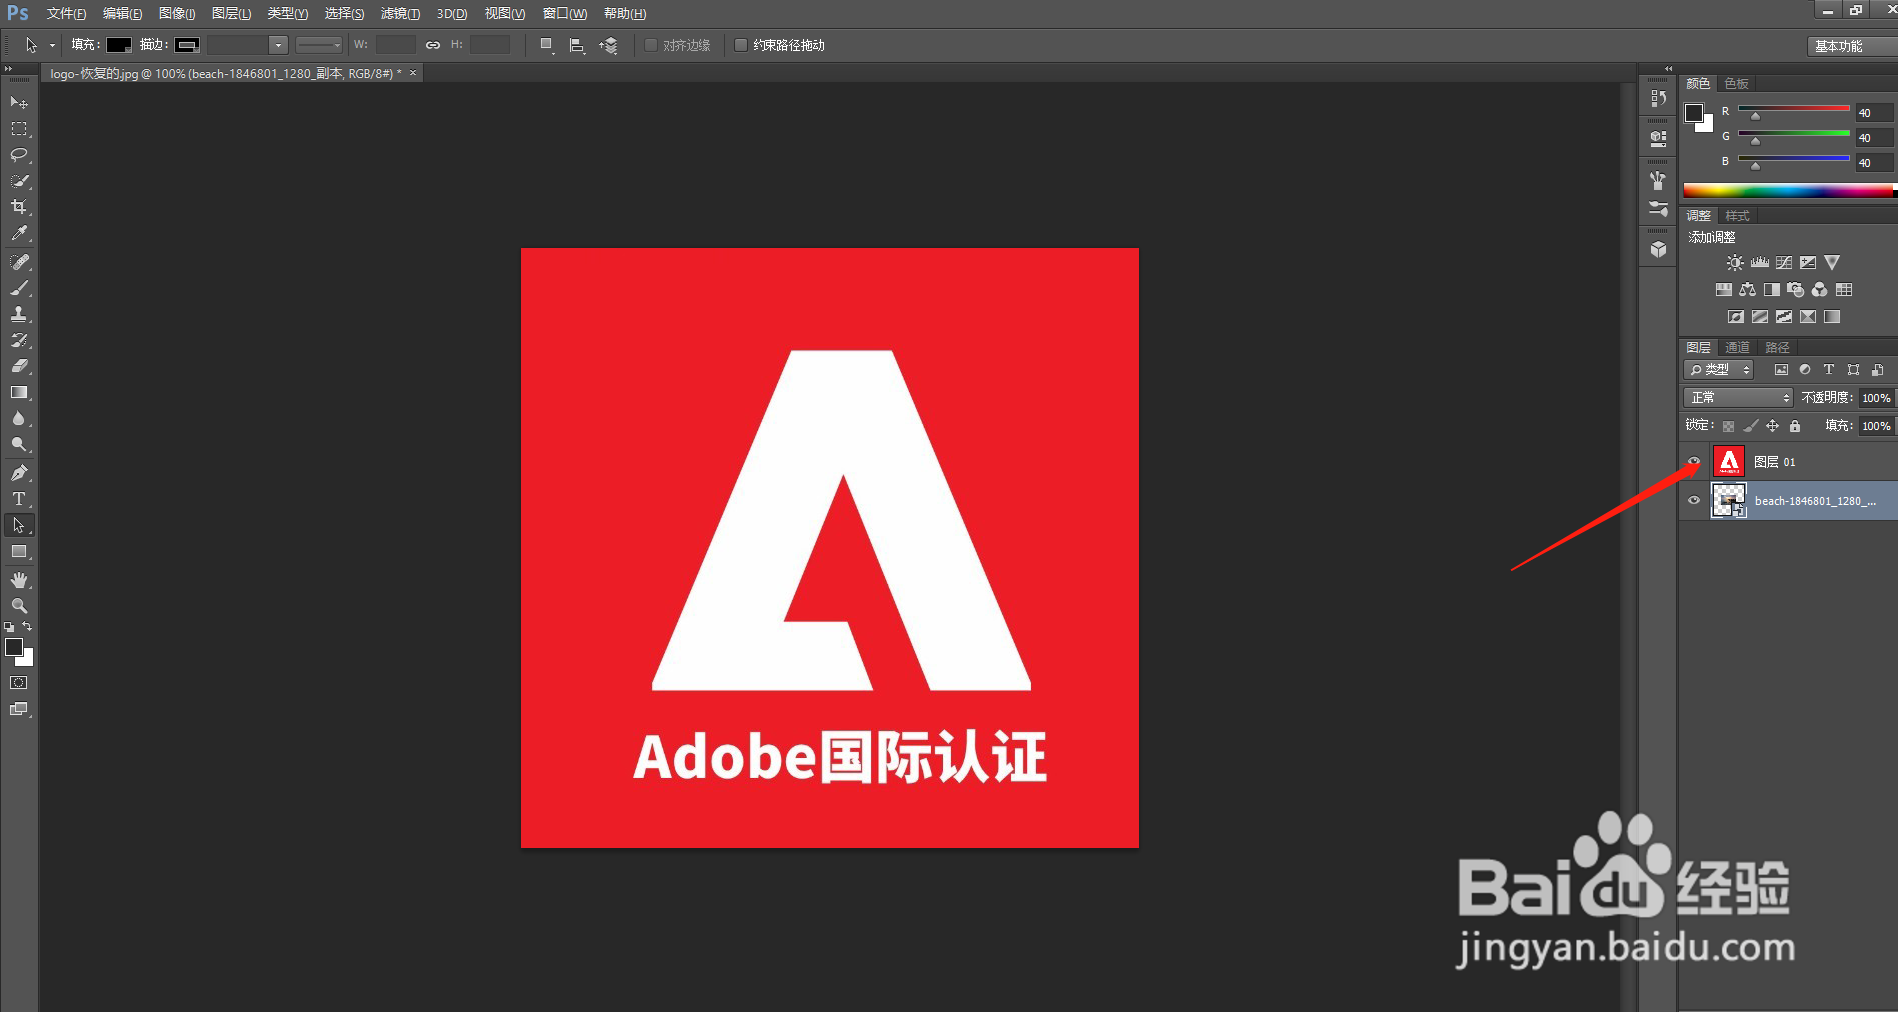Select the Quick Selection tool
This screenshot has height=1012, width=1898.
[x=19, y=181]
